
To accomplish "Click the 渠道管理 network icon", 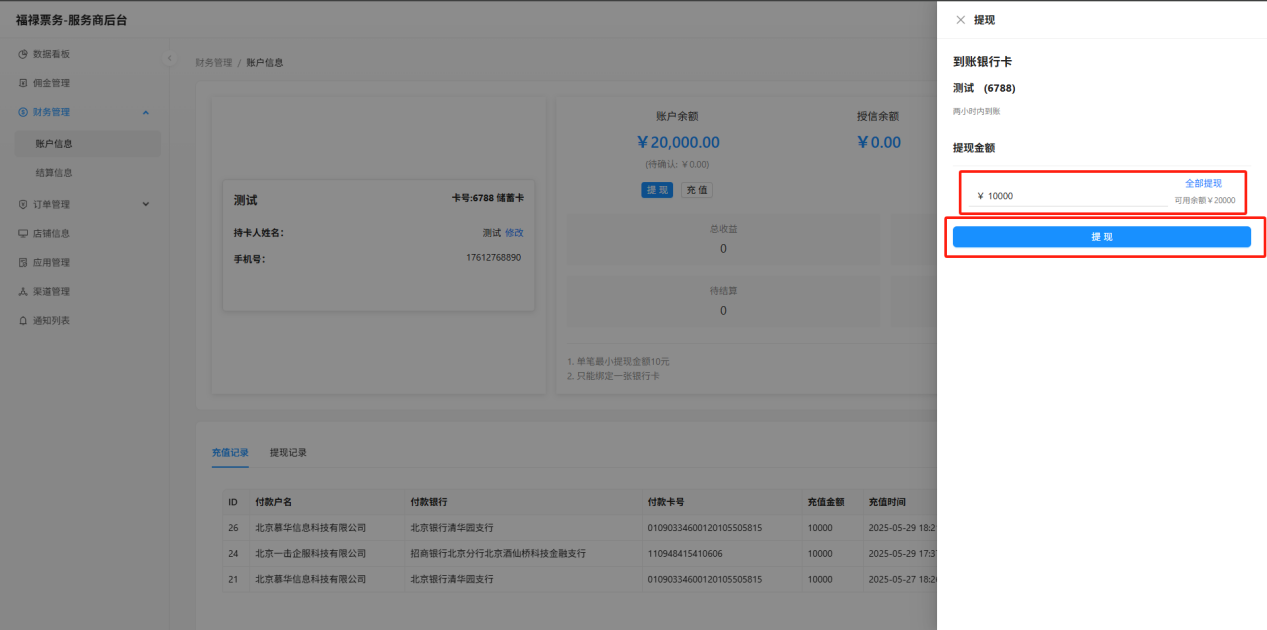I will click(23, 291).
